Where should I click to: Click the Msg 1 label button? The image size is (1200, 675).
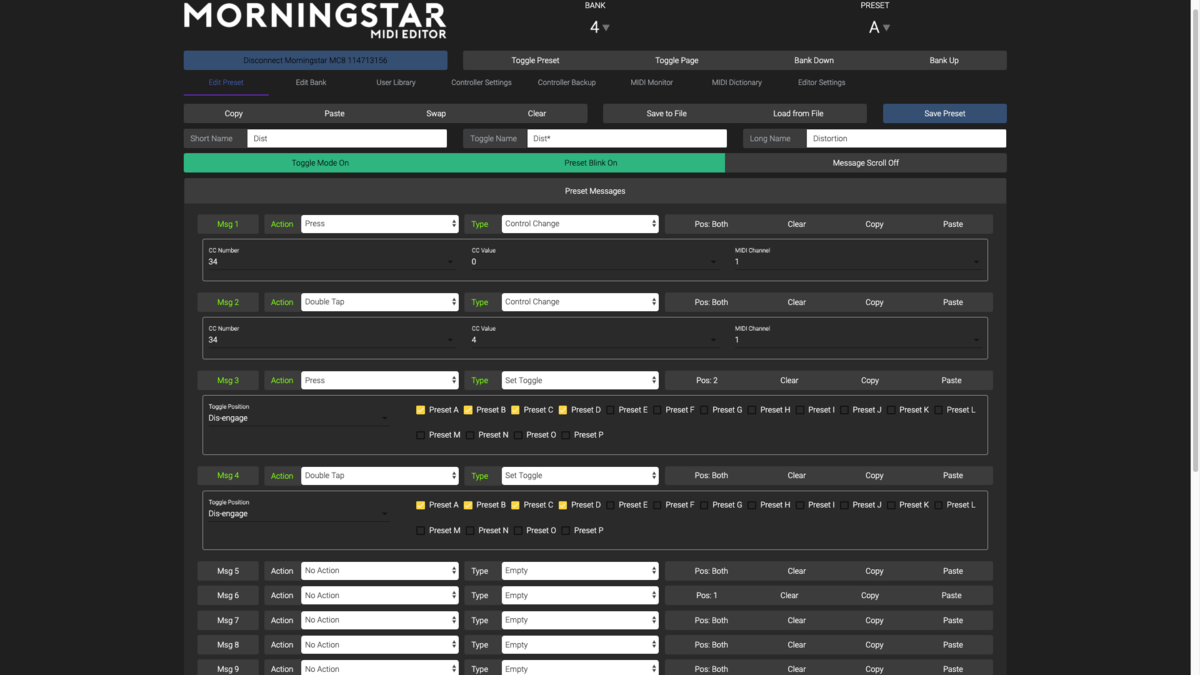tap(228, 224)
